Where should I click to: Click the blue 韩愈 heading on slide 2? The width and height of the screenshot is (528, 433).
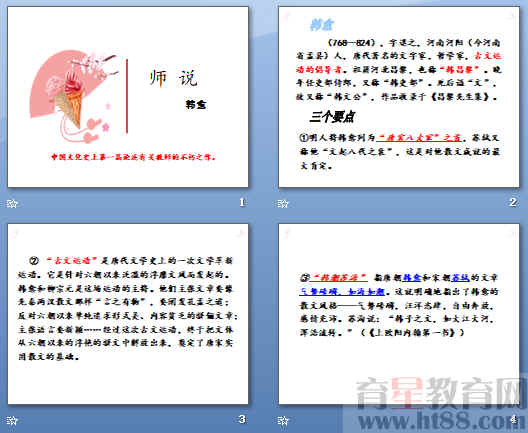[x=322, y=25]
